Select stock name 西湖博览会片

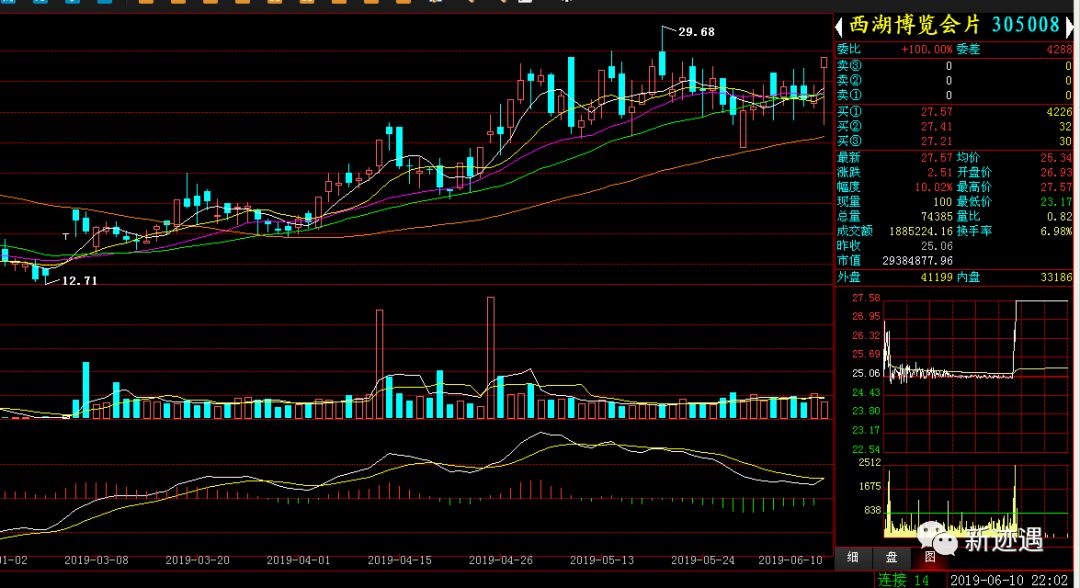(915, 25)
